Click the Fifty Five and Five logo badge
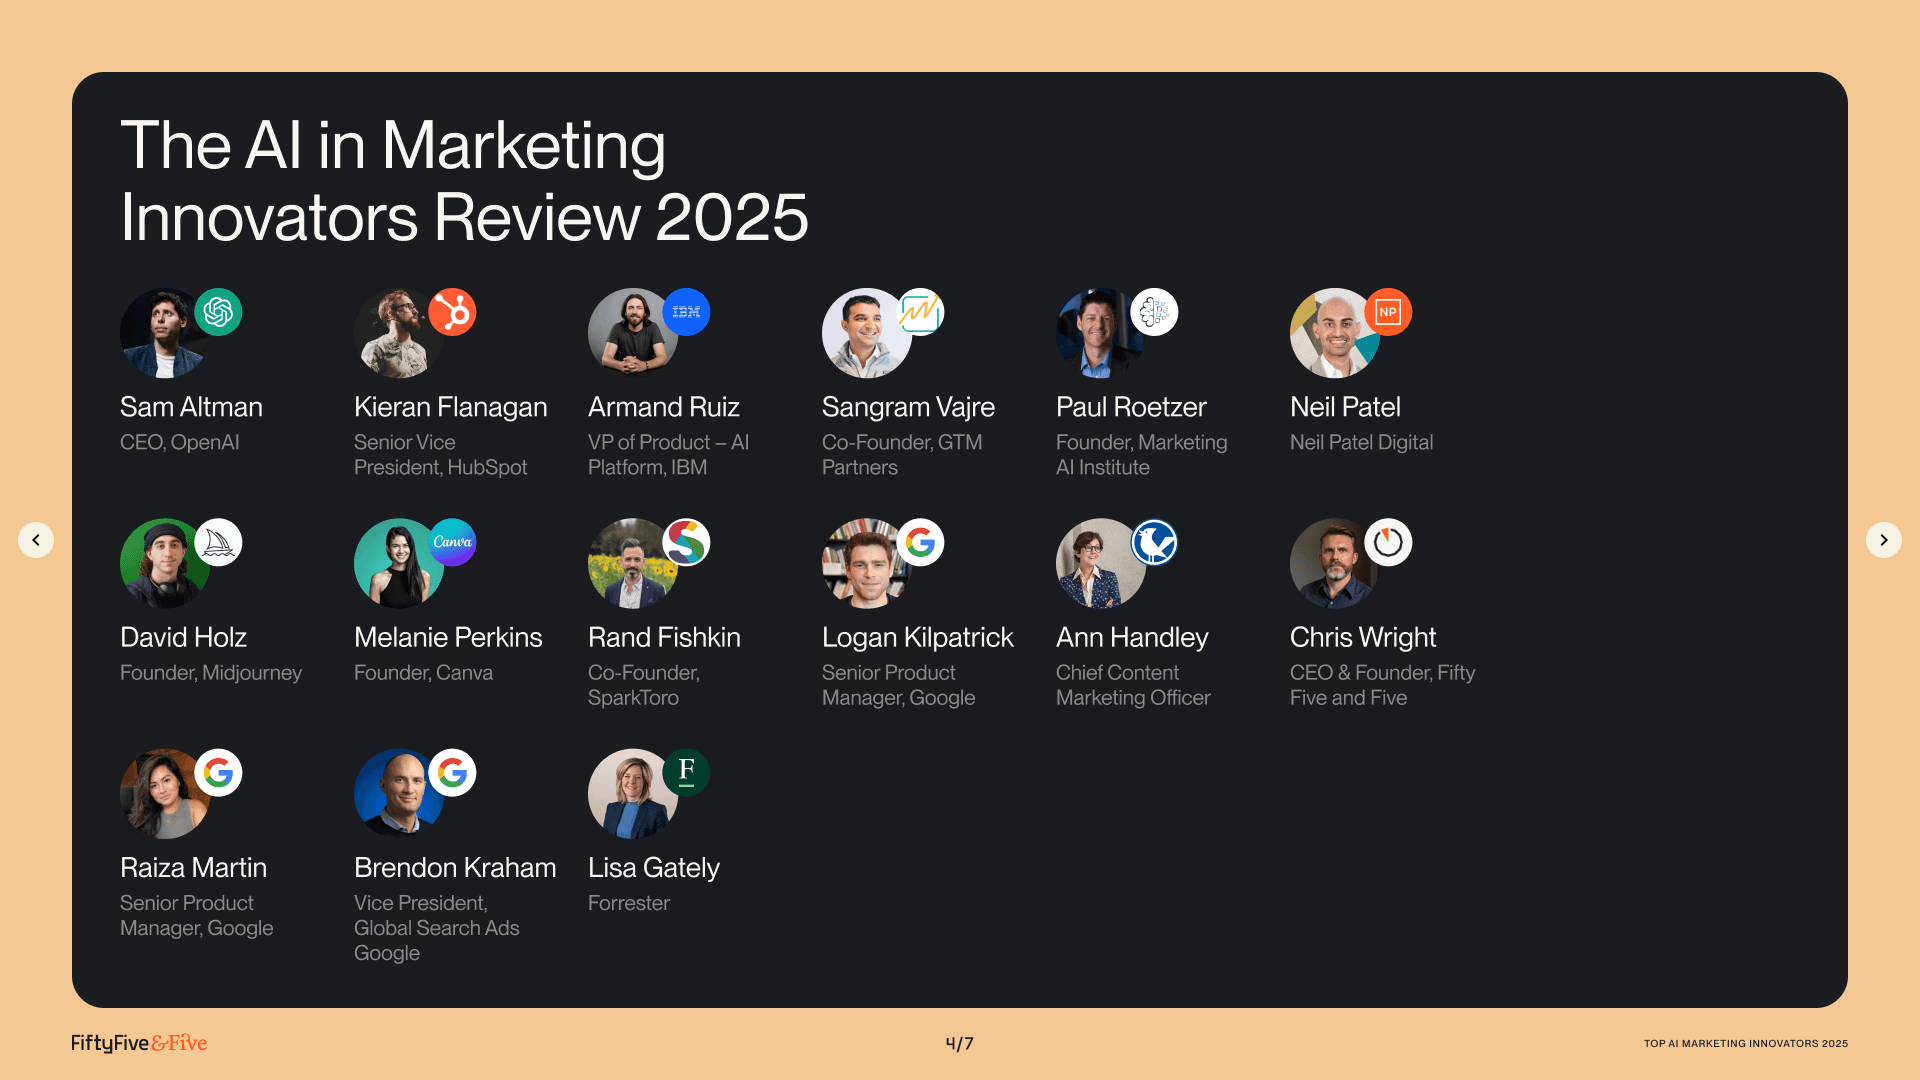 (x=1388, y=542)
